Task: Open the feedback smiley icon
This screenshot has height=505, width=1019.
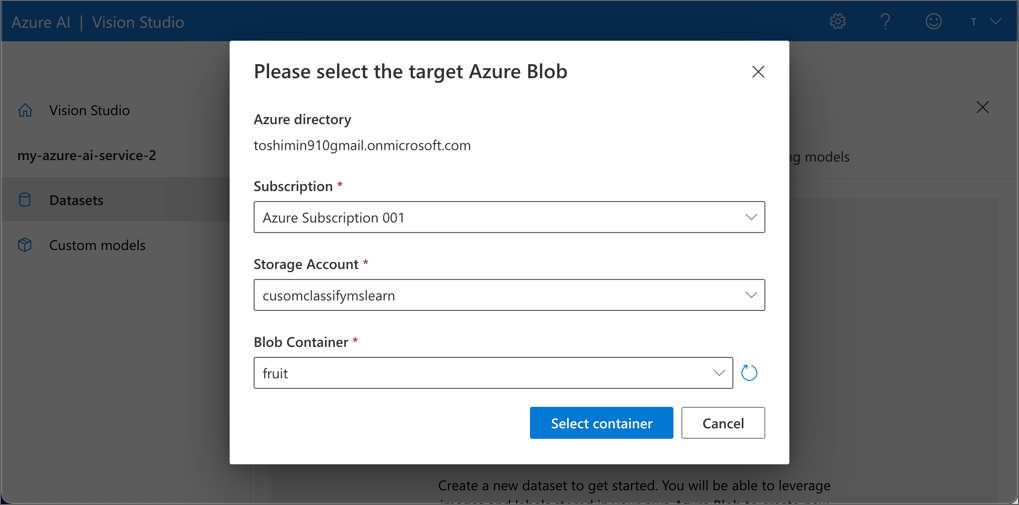Action: (x=933, y=21)
